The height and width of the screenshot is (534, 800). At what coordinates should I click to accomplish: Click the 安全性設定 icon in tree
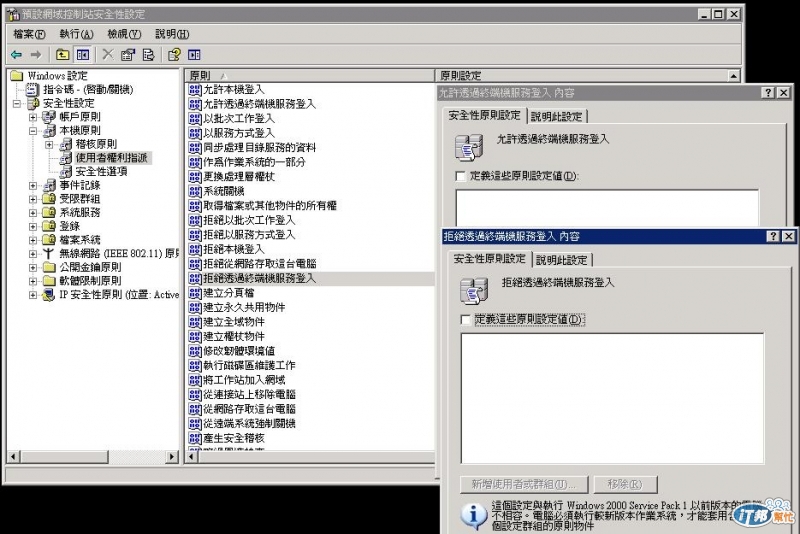[x=33, y=104]
